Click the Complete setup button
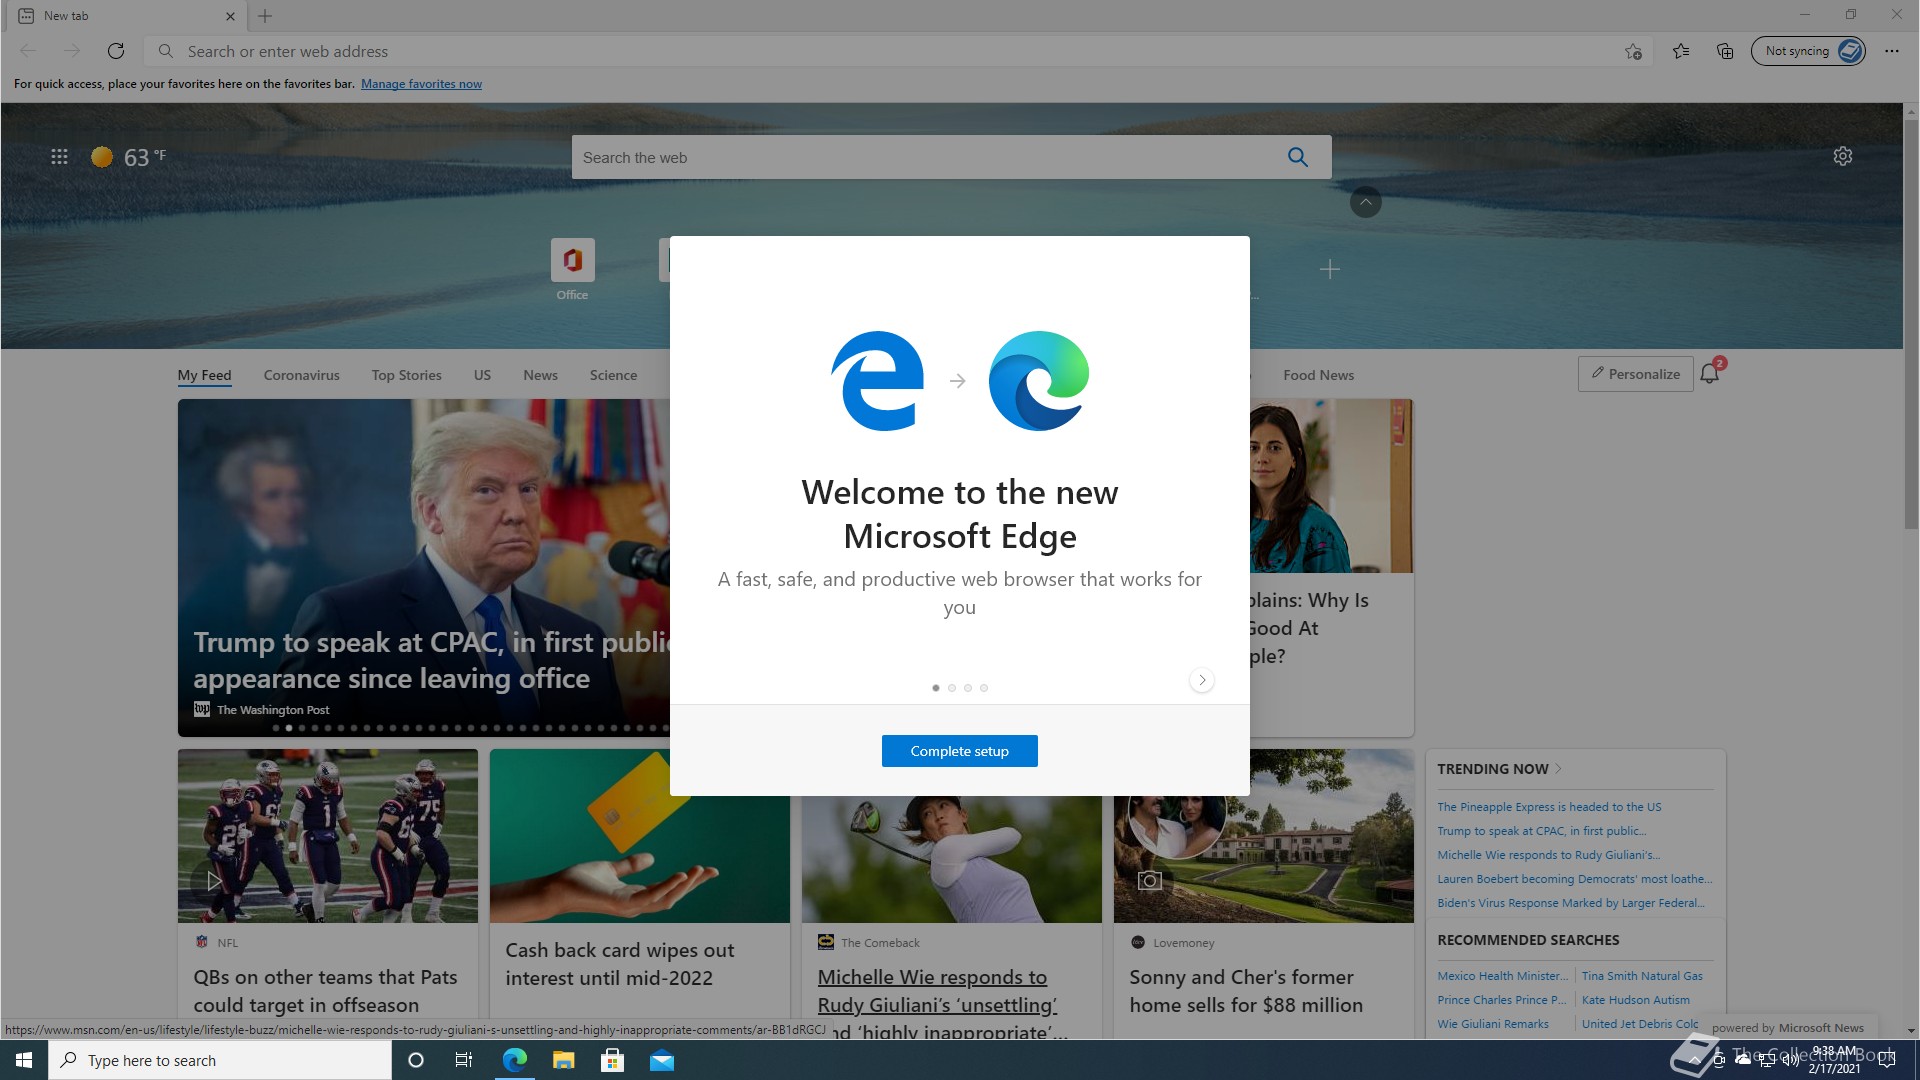The width and height of the screenshot is (1920, 1080). pos(959,751)
